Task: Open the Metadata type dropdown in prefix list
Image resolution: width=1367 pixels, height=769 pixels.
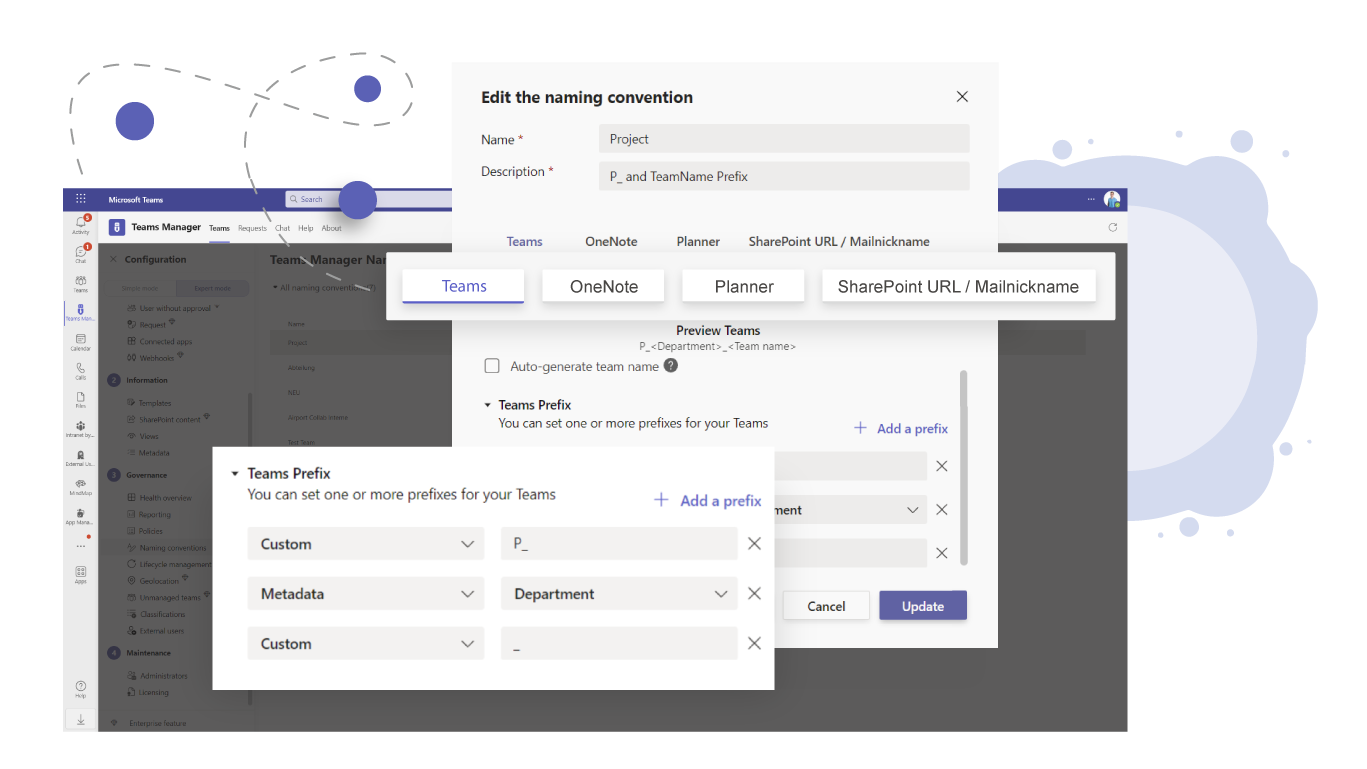Action: (x=366, y=594)
